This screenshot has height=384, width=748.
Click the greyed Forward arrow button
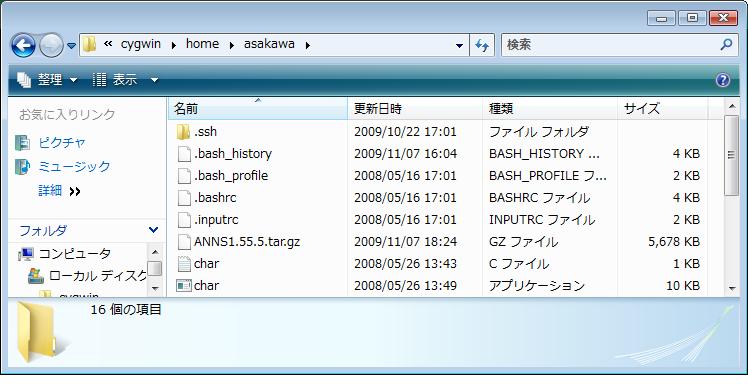[51, 46]
